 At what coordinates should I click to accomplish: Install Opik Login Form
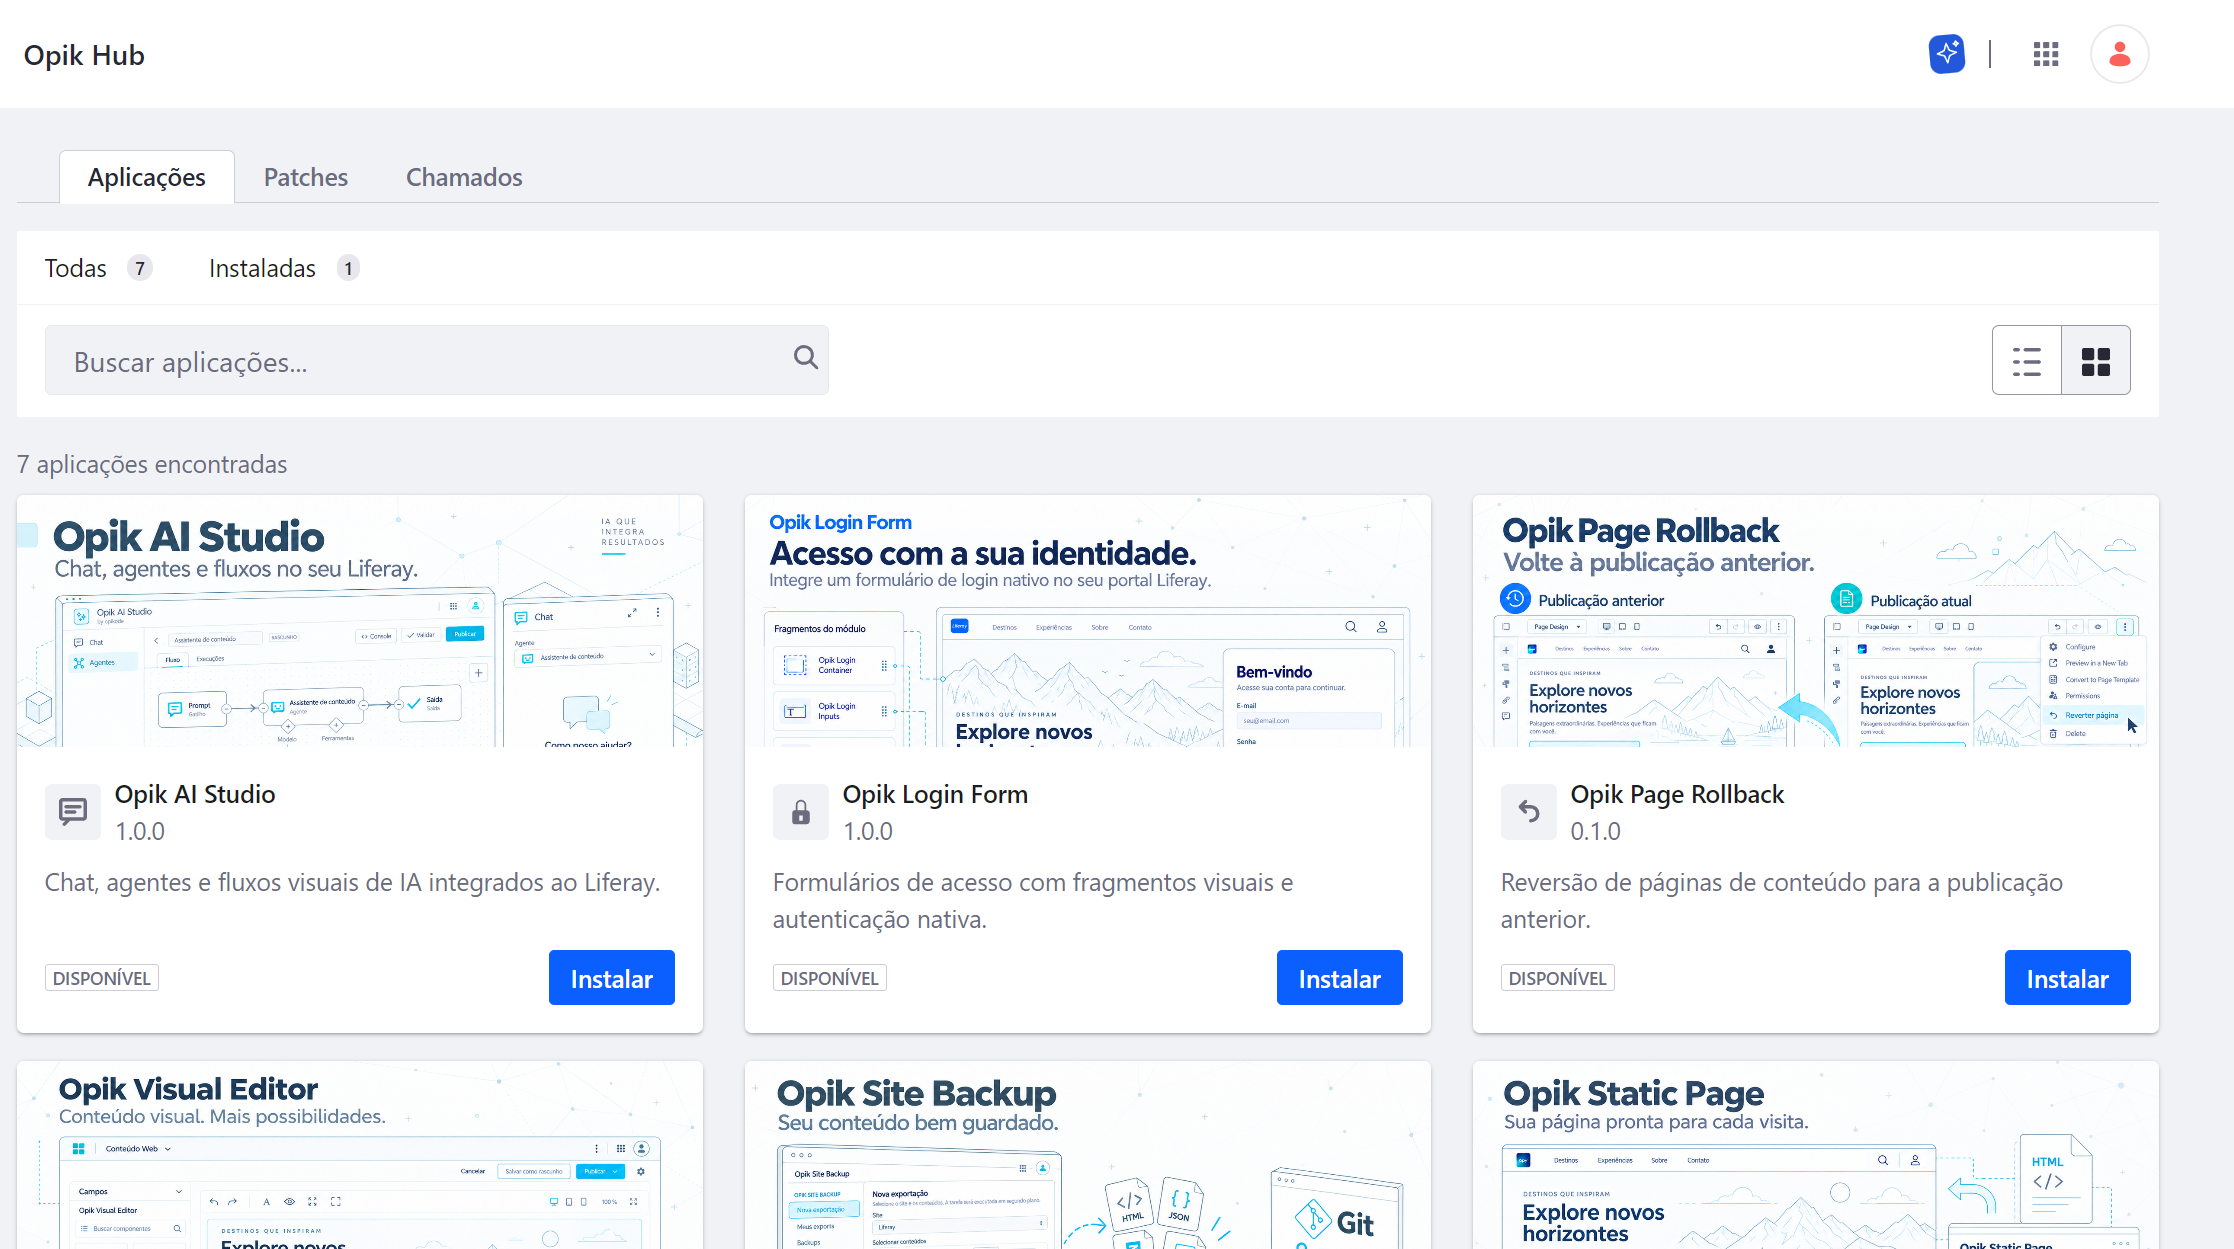[x=1340, y=978]
